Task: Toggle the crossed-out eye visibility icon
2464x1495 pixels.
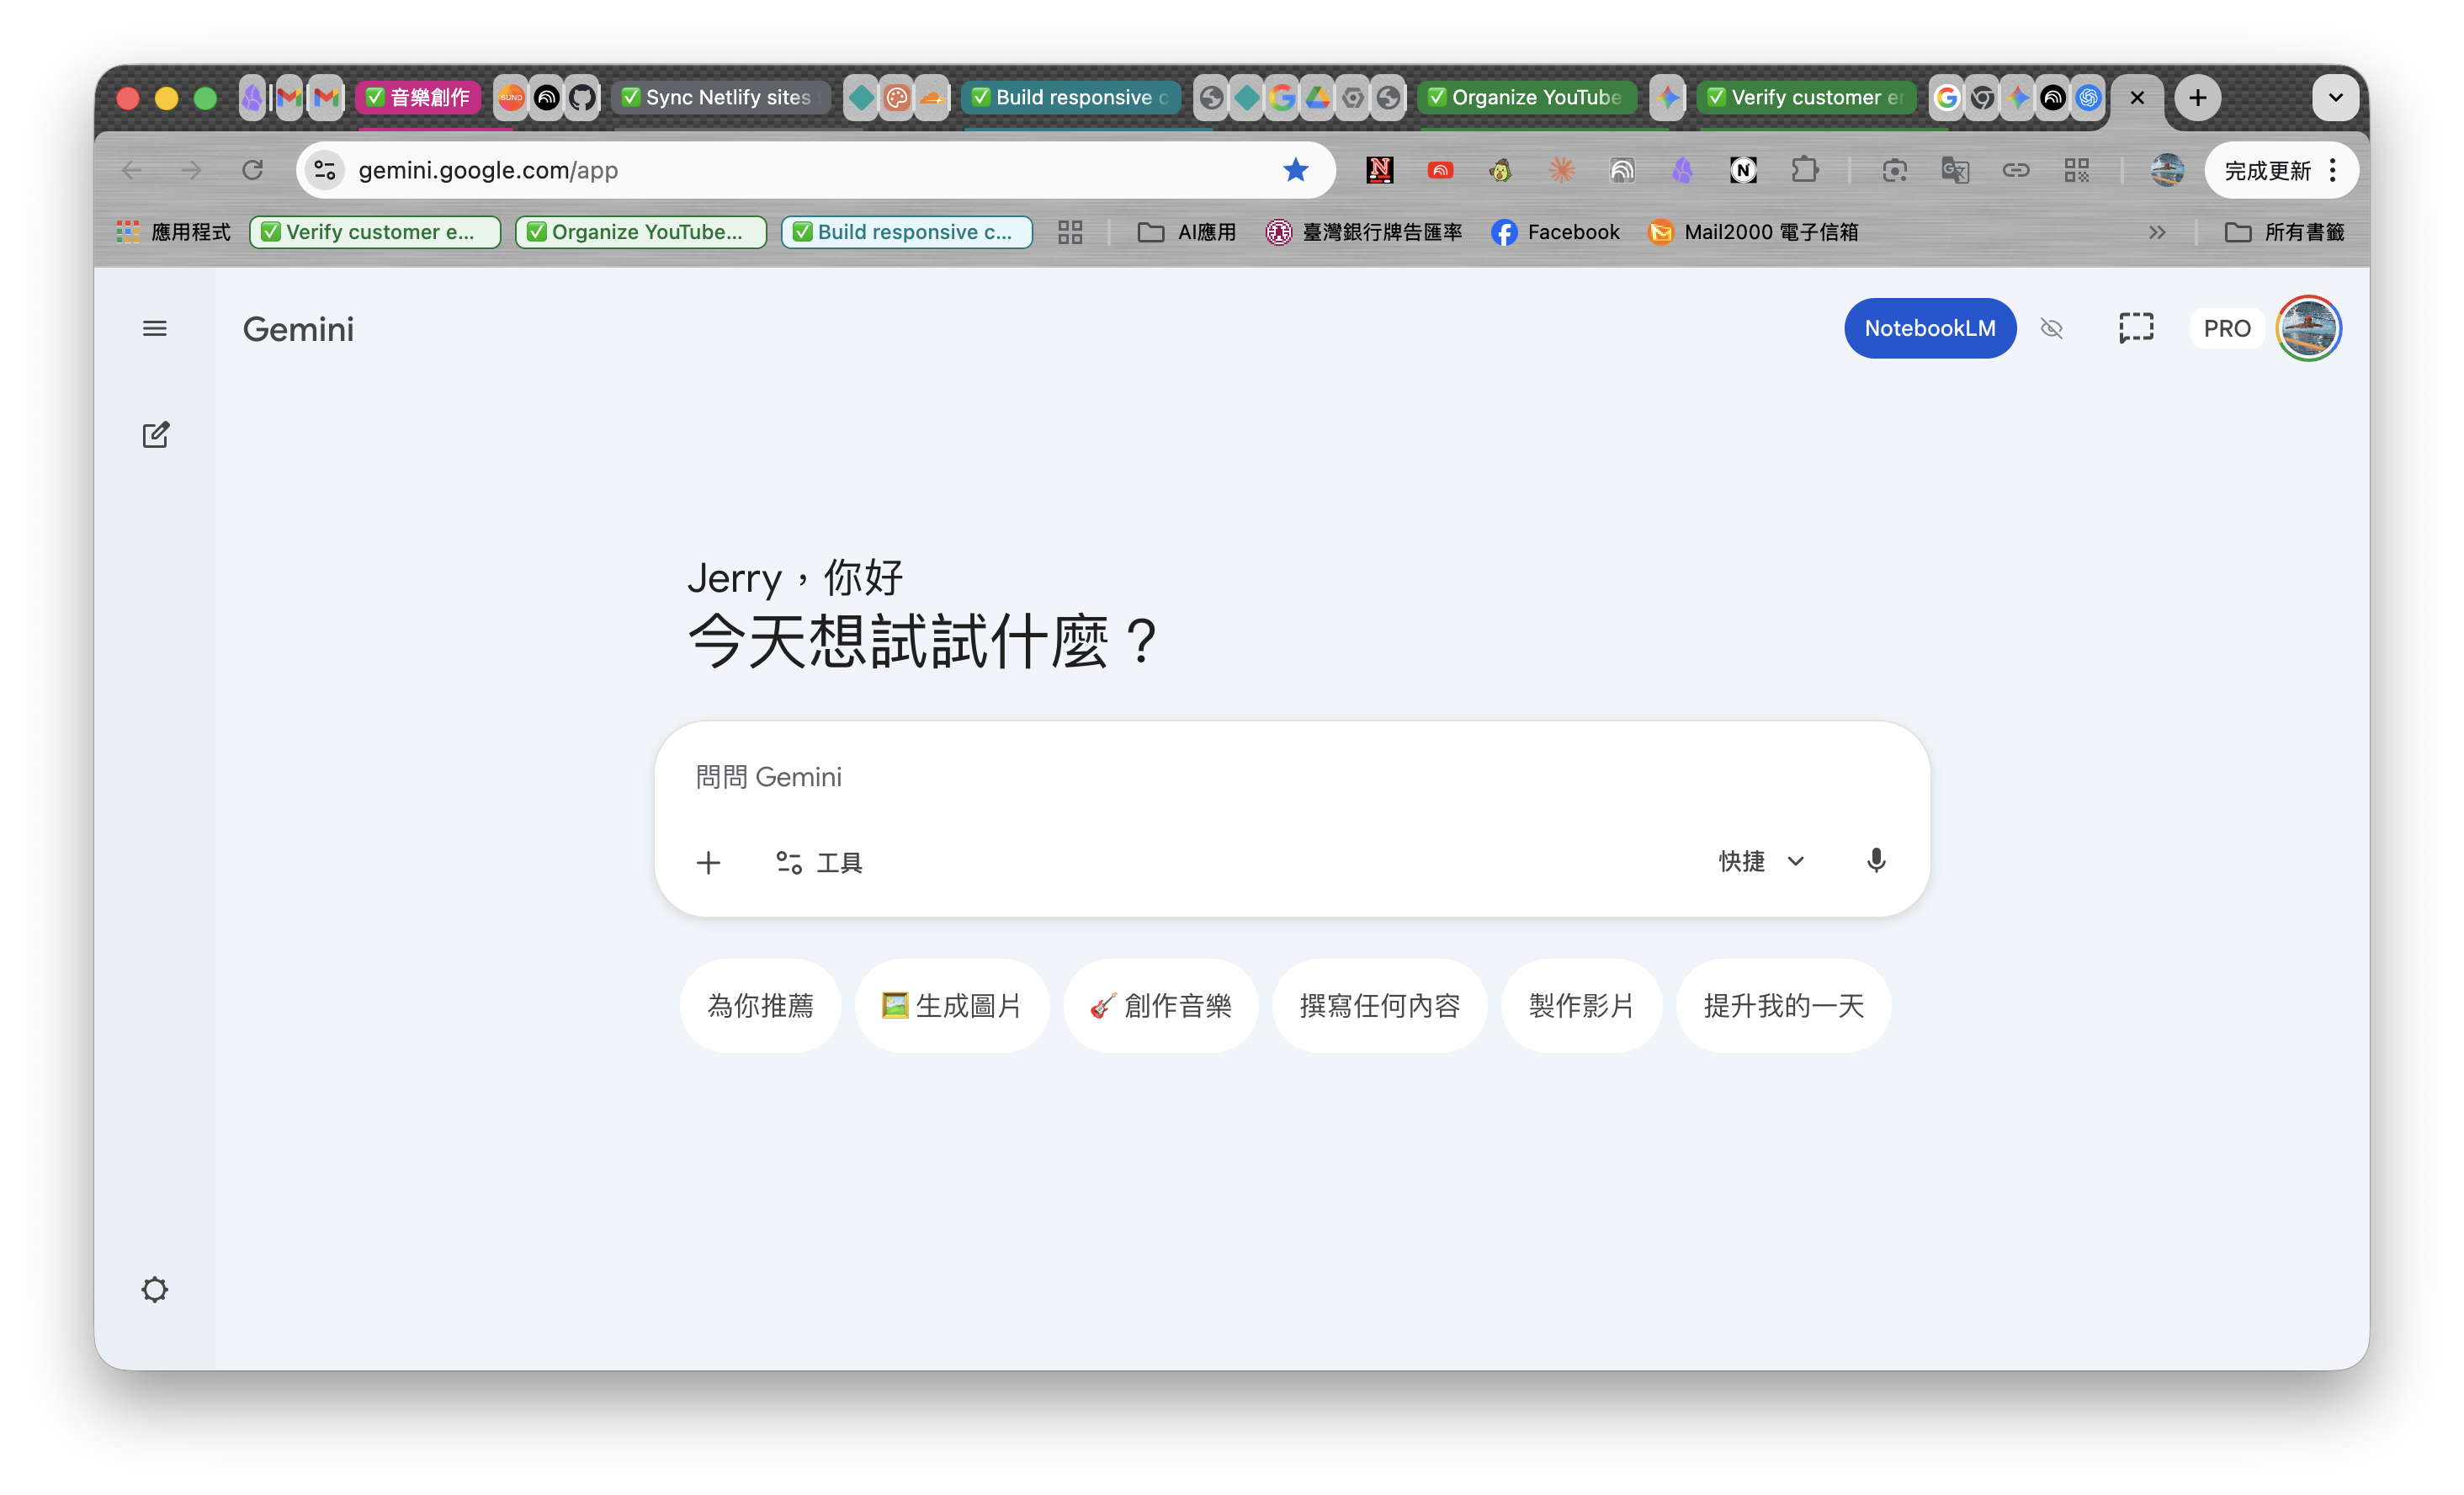Action: pyautogui.click(x=2051, y=328)
